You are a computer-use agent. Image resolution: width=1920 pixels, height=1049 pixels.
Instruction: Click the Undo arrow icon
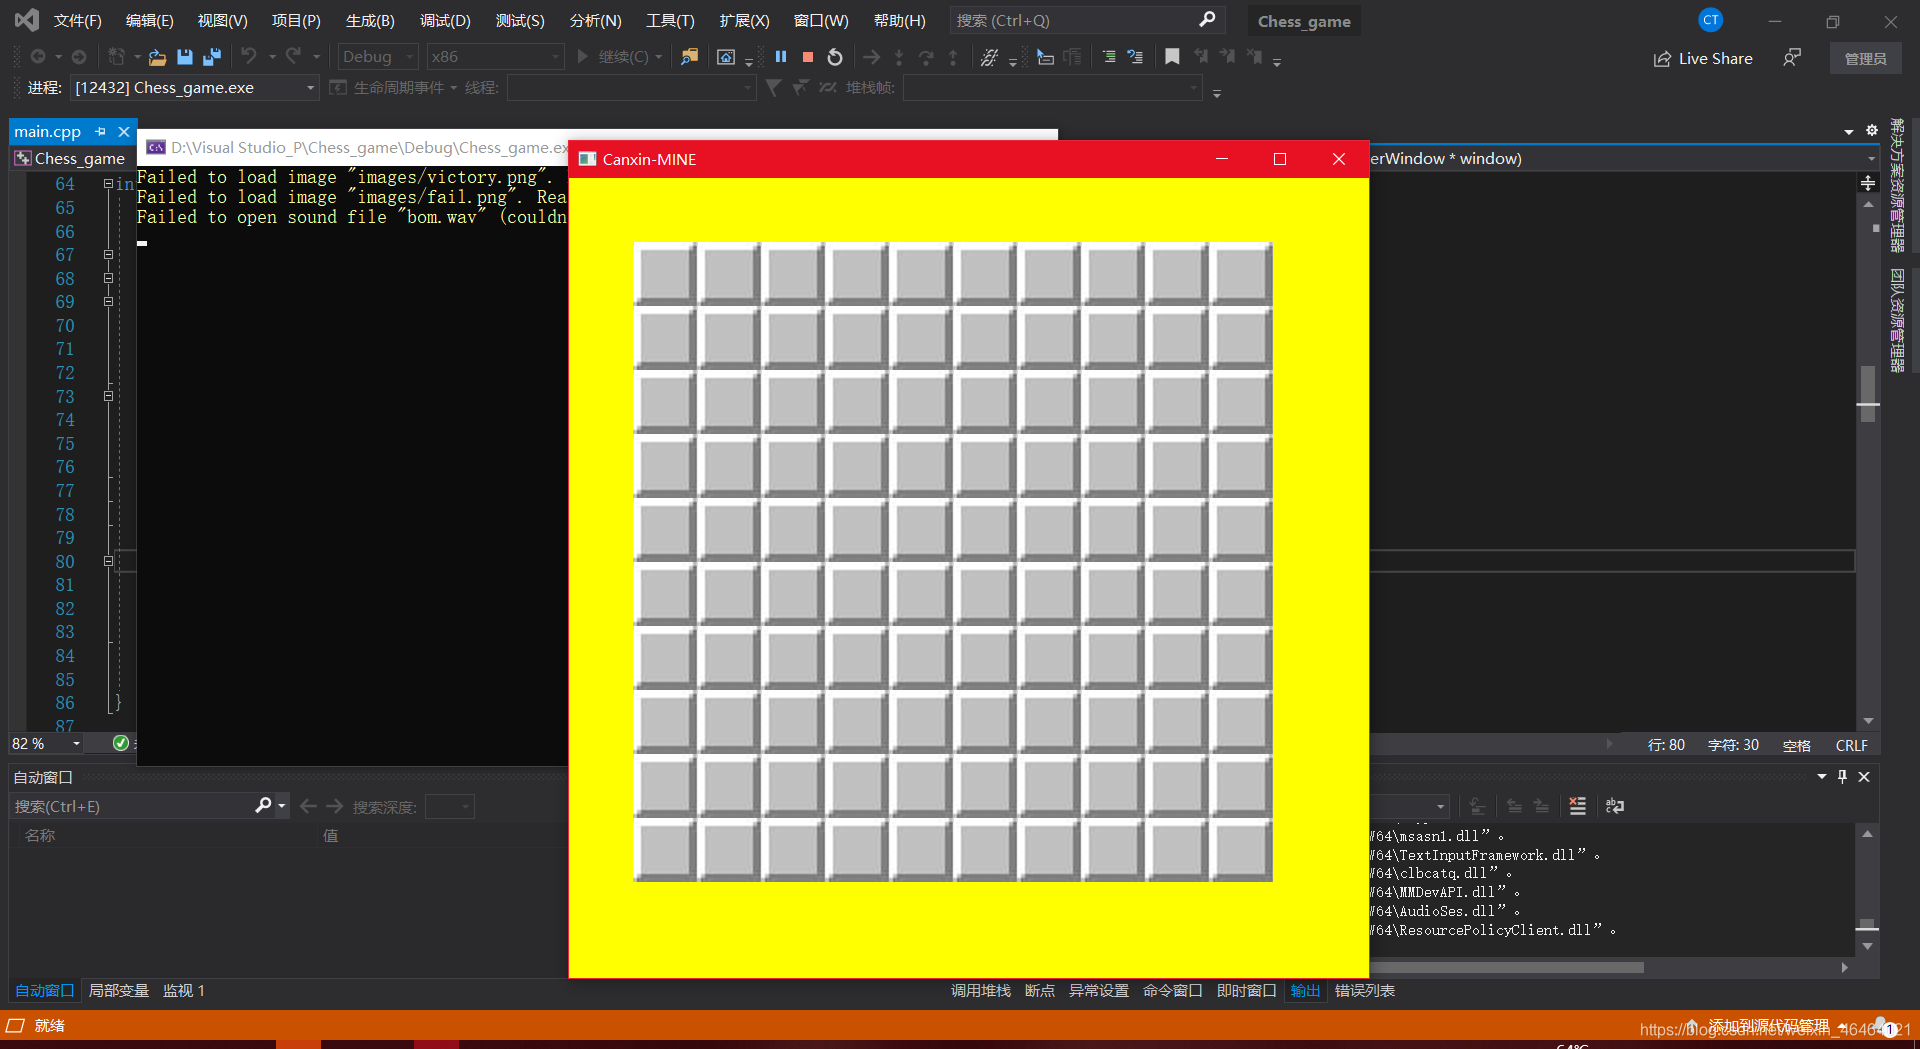click(x=249, y=57)
